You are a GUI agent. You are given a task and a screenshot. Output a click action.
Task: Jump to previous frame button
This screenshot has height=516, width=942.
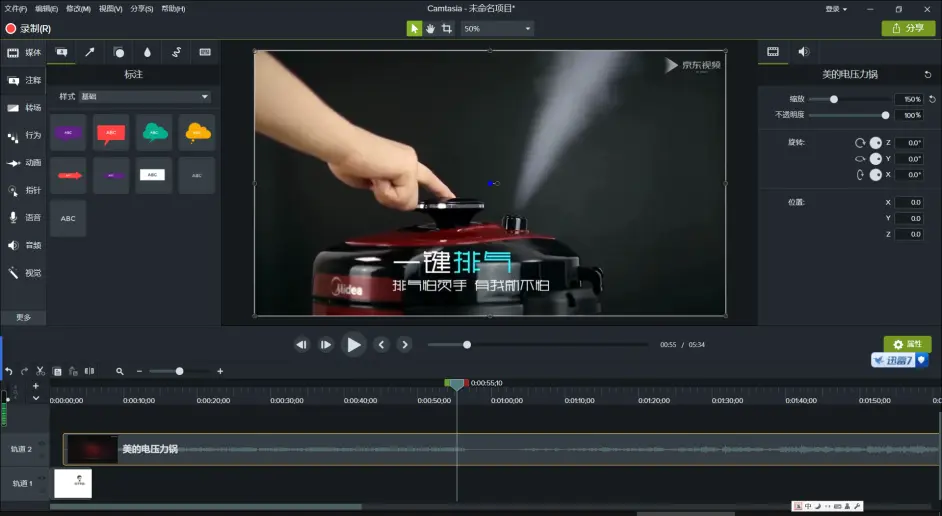[302, 345]
